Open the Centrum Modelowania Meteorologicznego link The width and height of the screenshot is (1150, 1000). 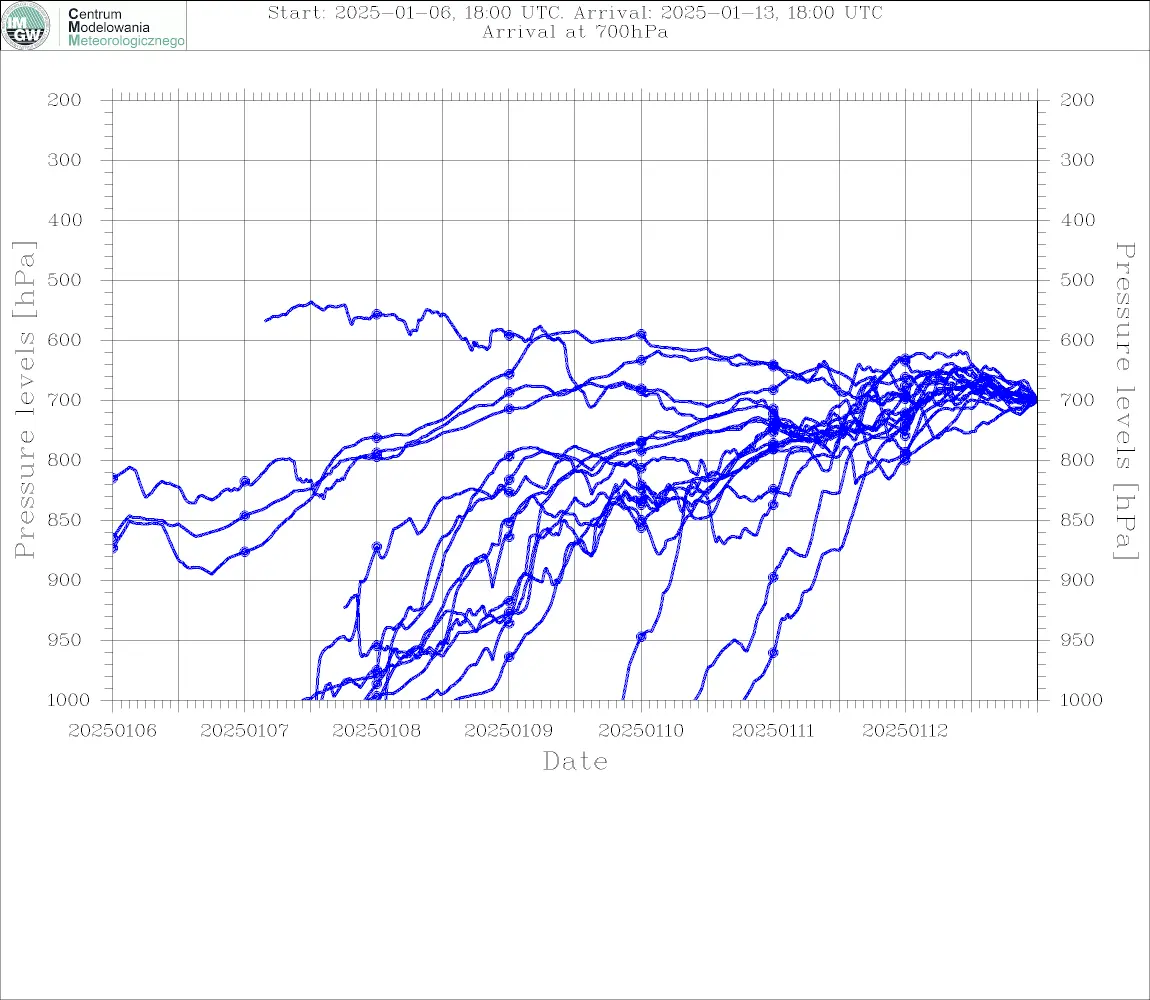(x=125, y=27)
